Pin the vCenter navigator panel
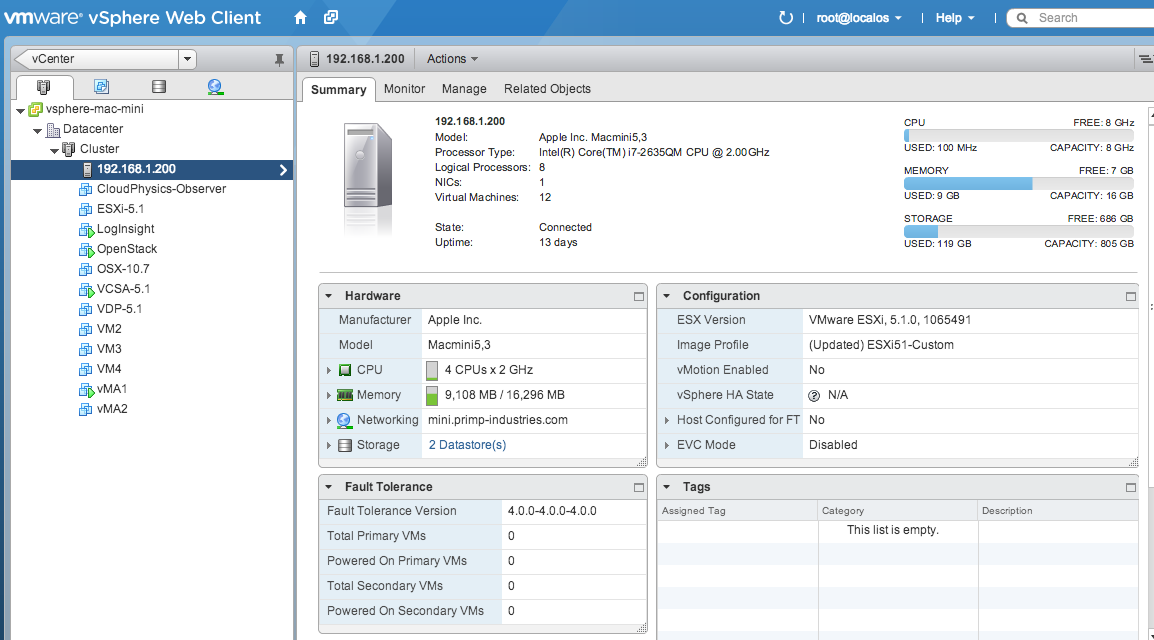1154x640 pixels. click(x=279, y=60)
